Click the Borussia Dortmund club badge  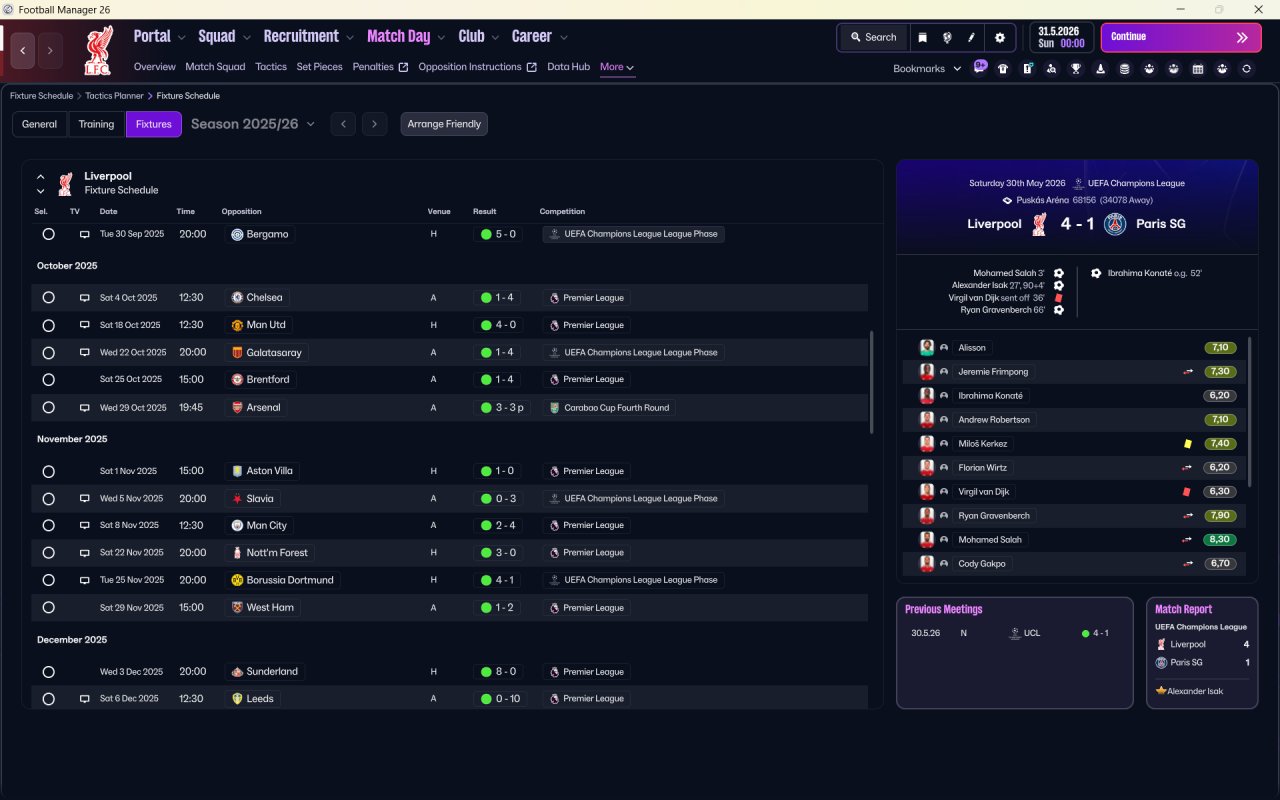click(237, 580)
